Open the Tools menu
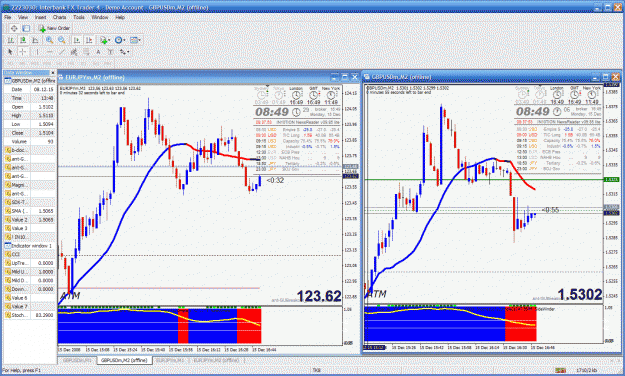 [79, 17]
